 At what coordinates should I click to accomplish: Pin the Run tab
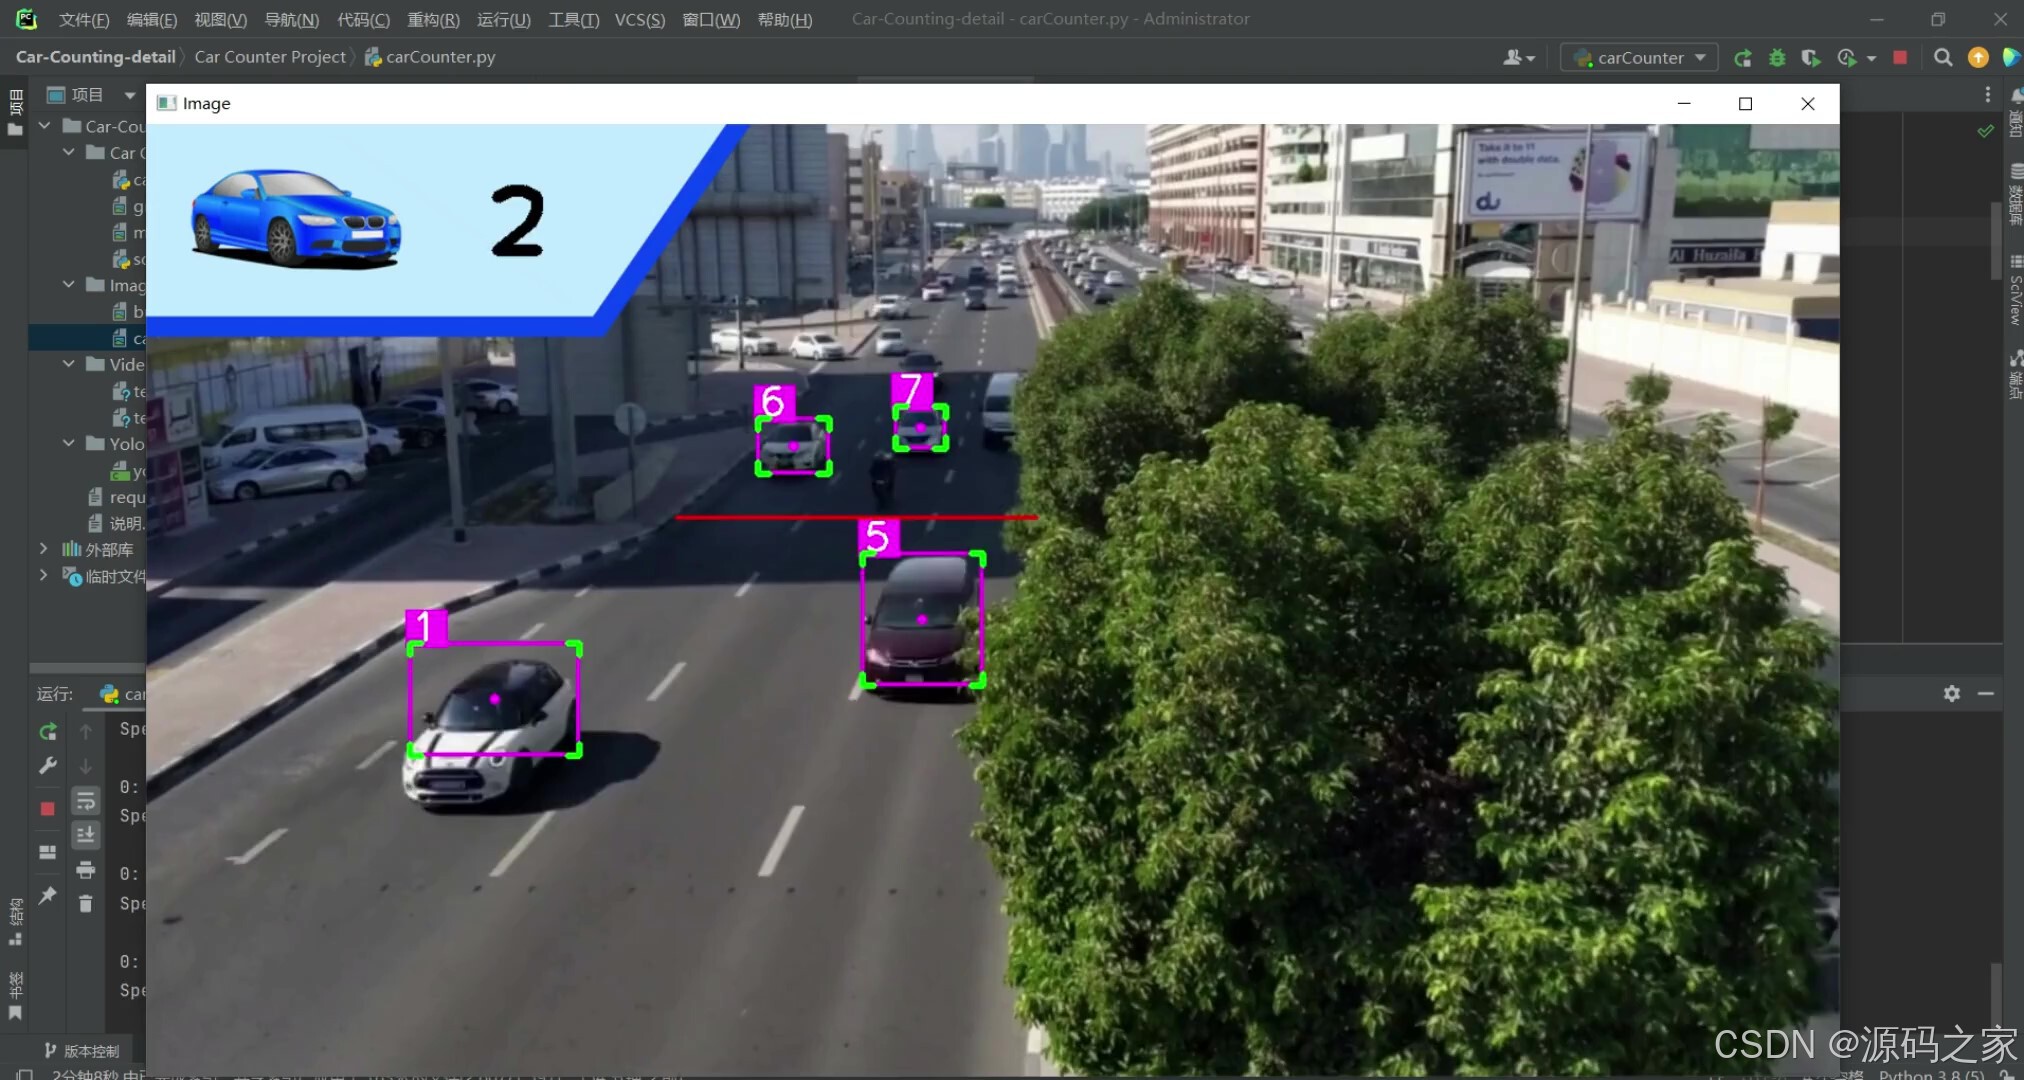pyautogui.click(x=47, y=895)
